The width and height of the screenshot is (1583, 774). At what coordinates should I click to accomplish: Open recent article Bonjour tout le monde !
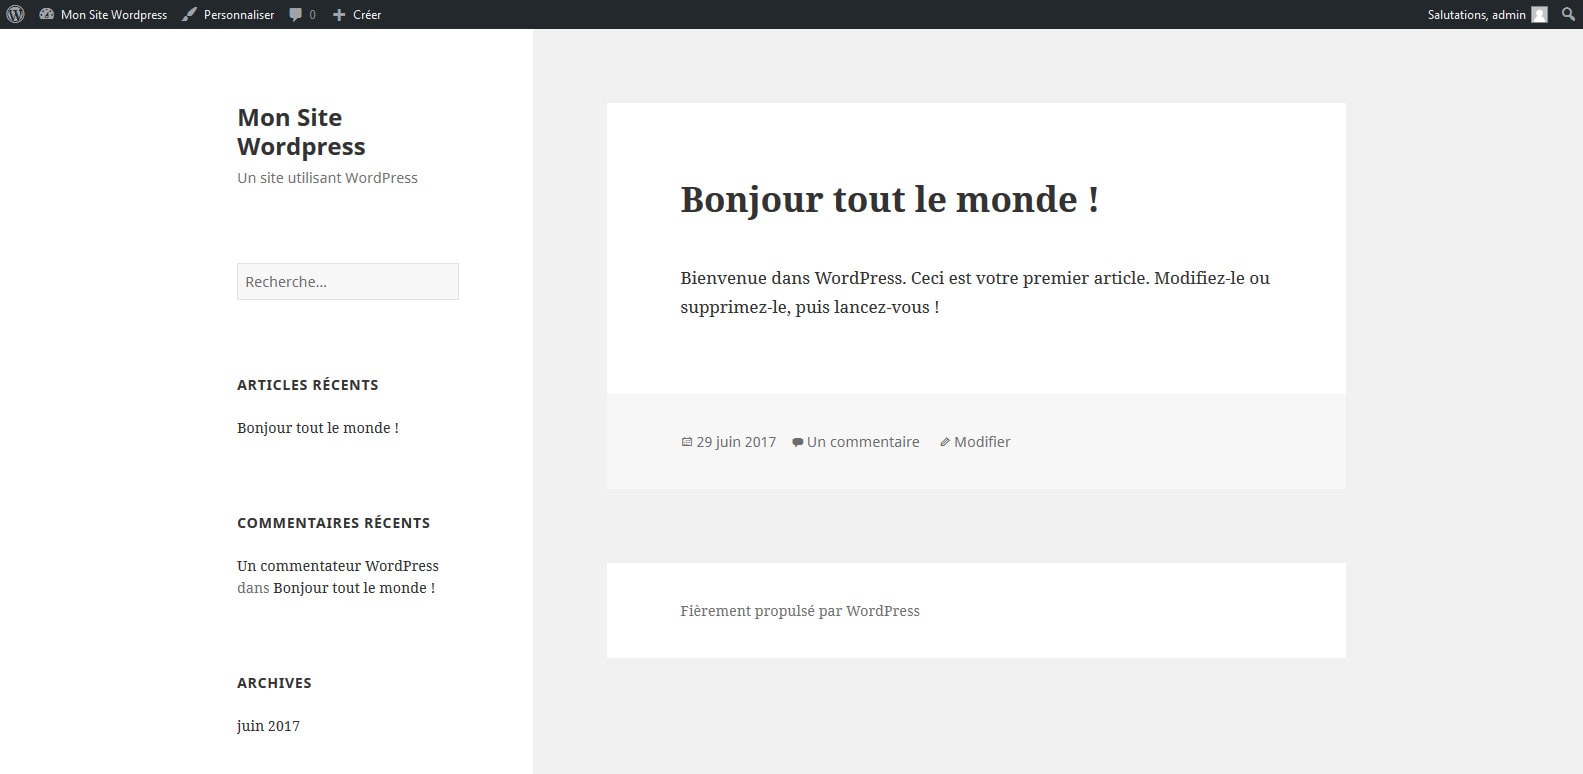tap(318, 428)
